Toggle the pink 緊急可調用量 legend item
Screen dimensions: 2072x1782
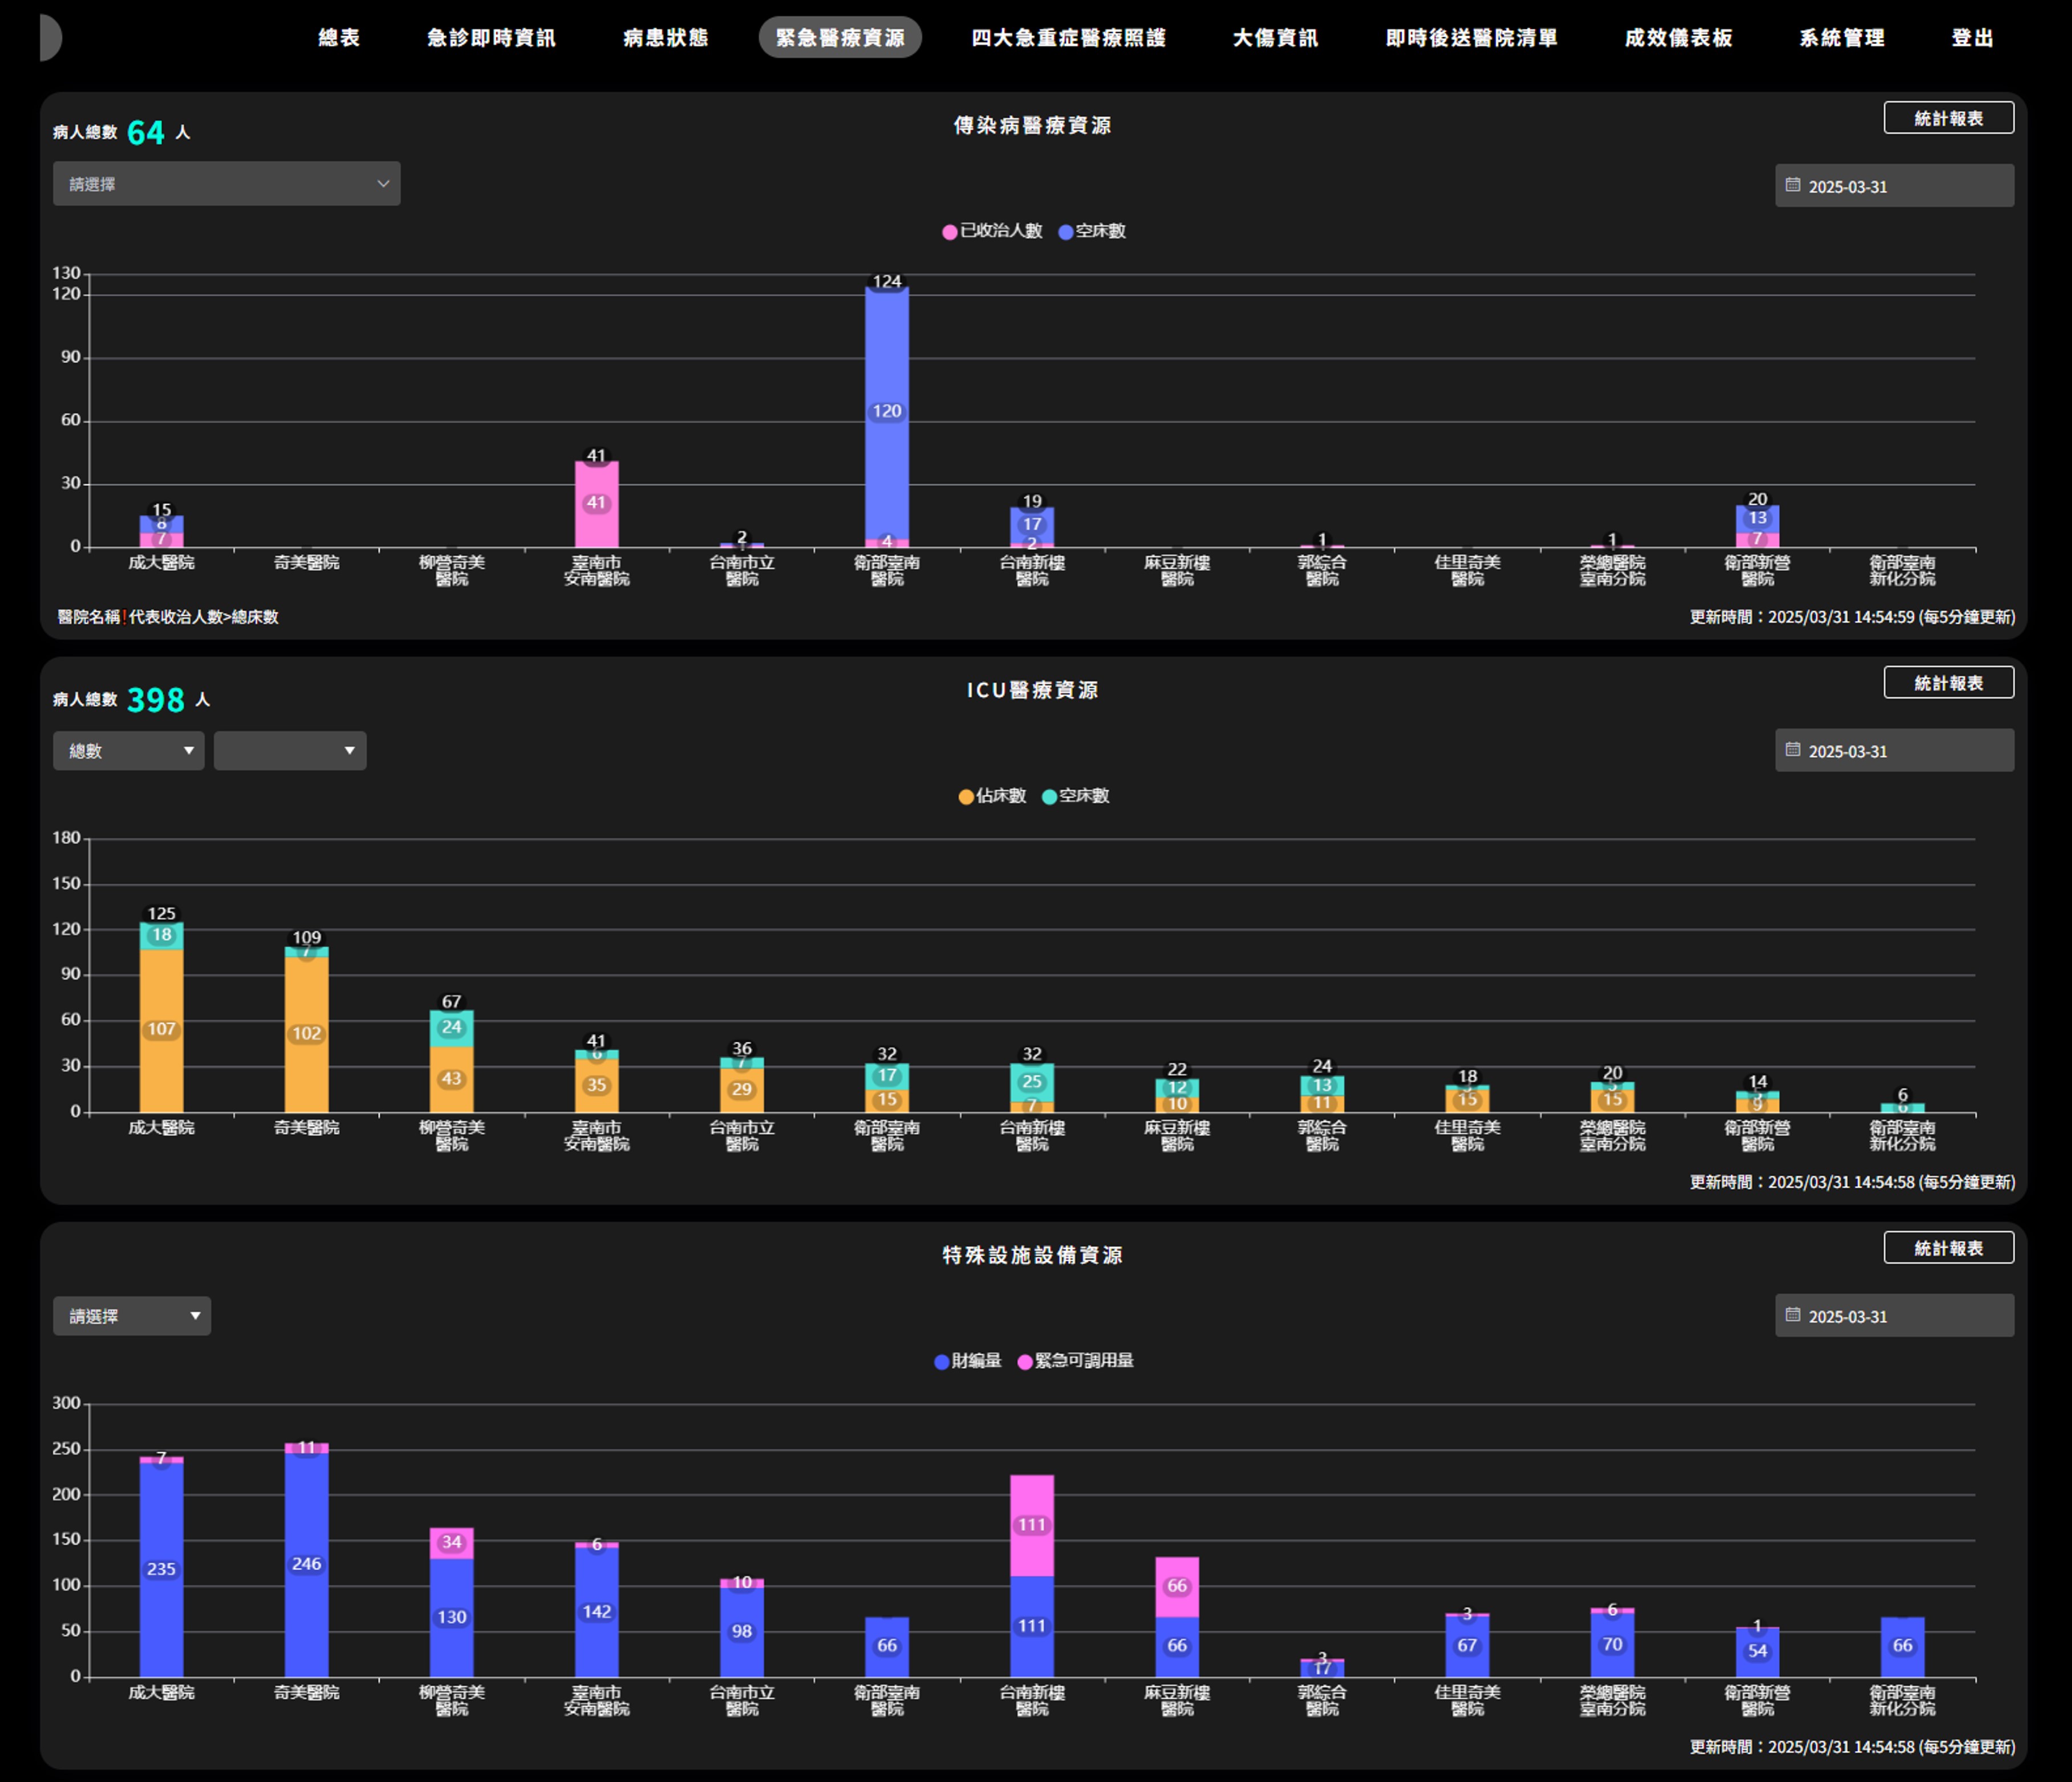[1075, 1361]
